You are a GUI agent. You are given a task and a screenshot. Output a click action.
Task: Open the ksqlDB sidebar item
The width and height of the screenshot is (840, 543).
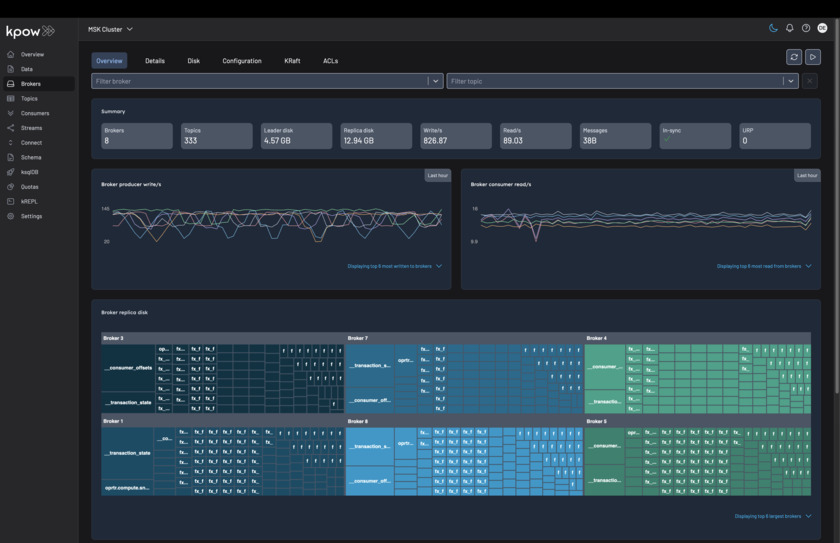pos(29,172)
